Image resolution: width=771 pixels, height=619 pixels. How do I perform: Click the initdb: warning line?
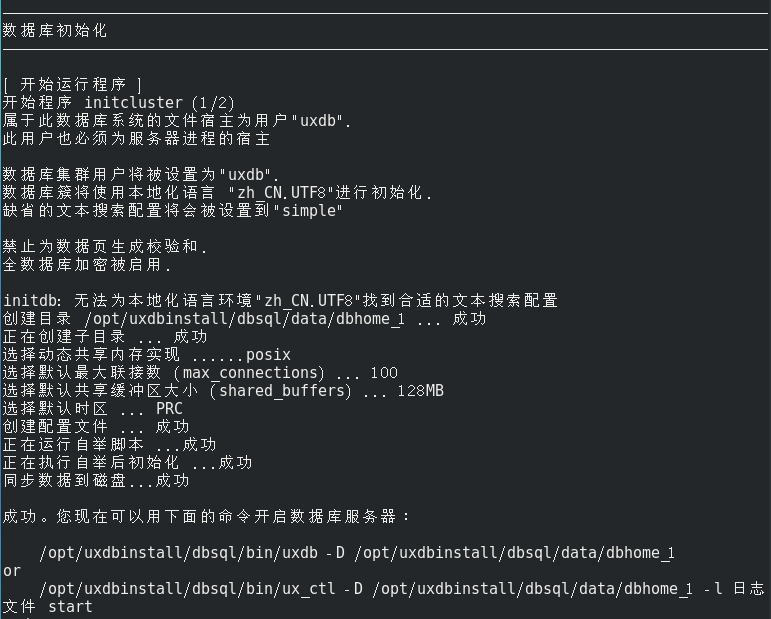click(x=280, y=300)
